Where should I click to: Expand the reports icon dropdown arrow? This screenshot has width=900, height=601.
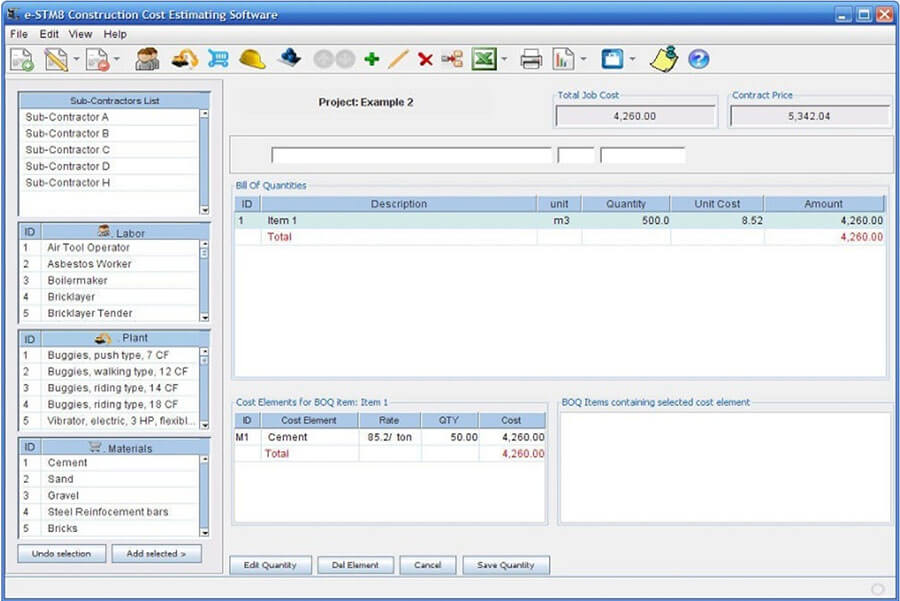point(582,59)
